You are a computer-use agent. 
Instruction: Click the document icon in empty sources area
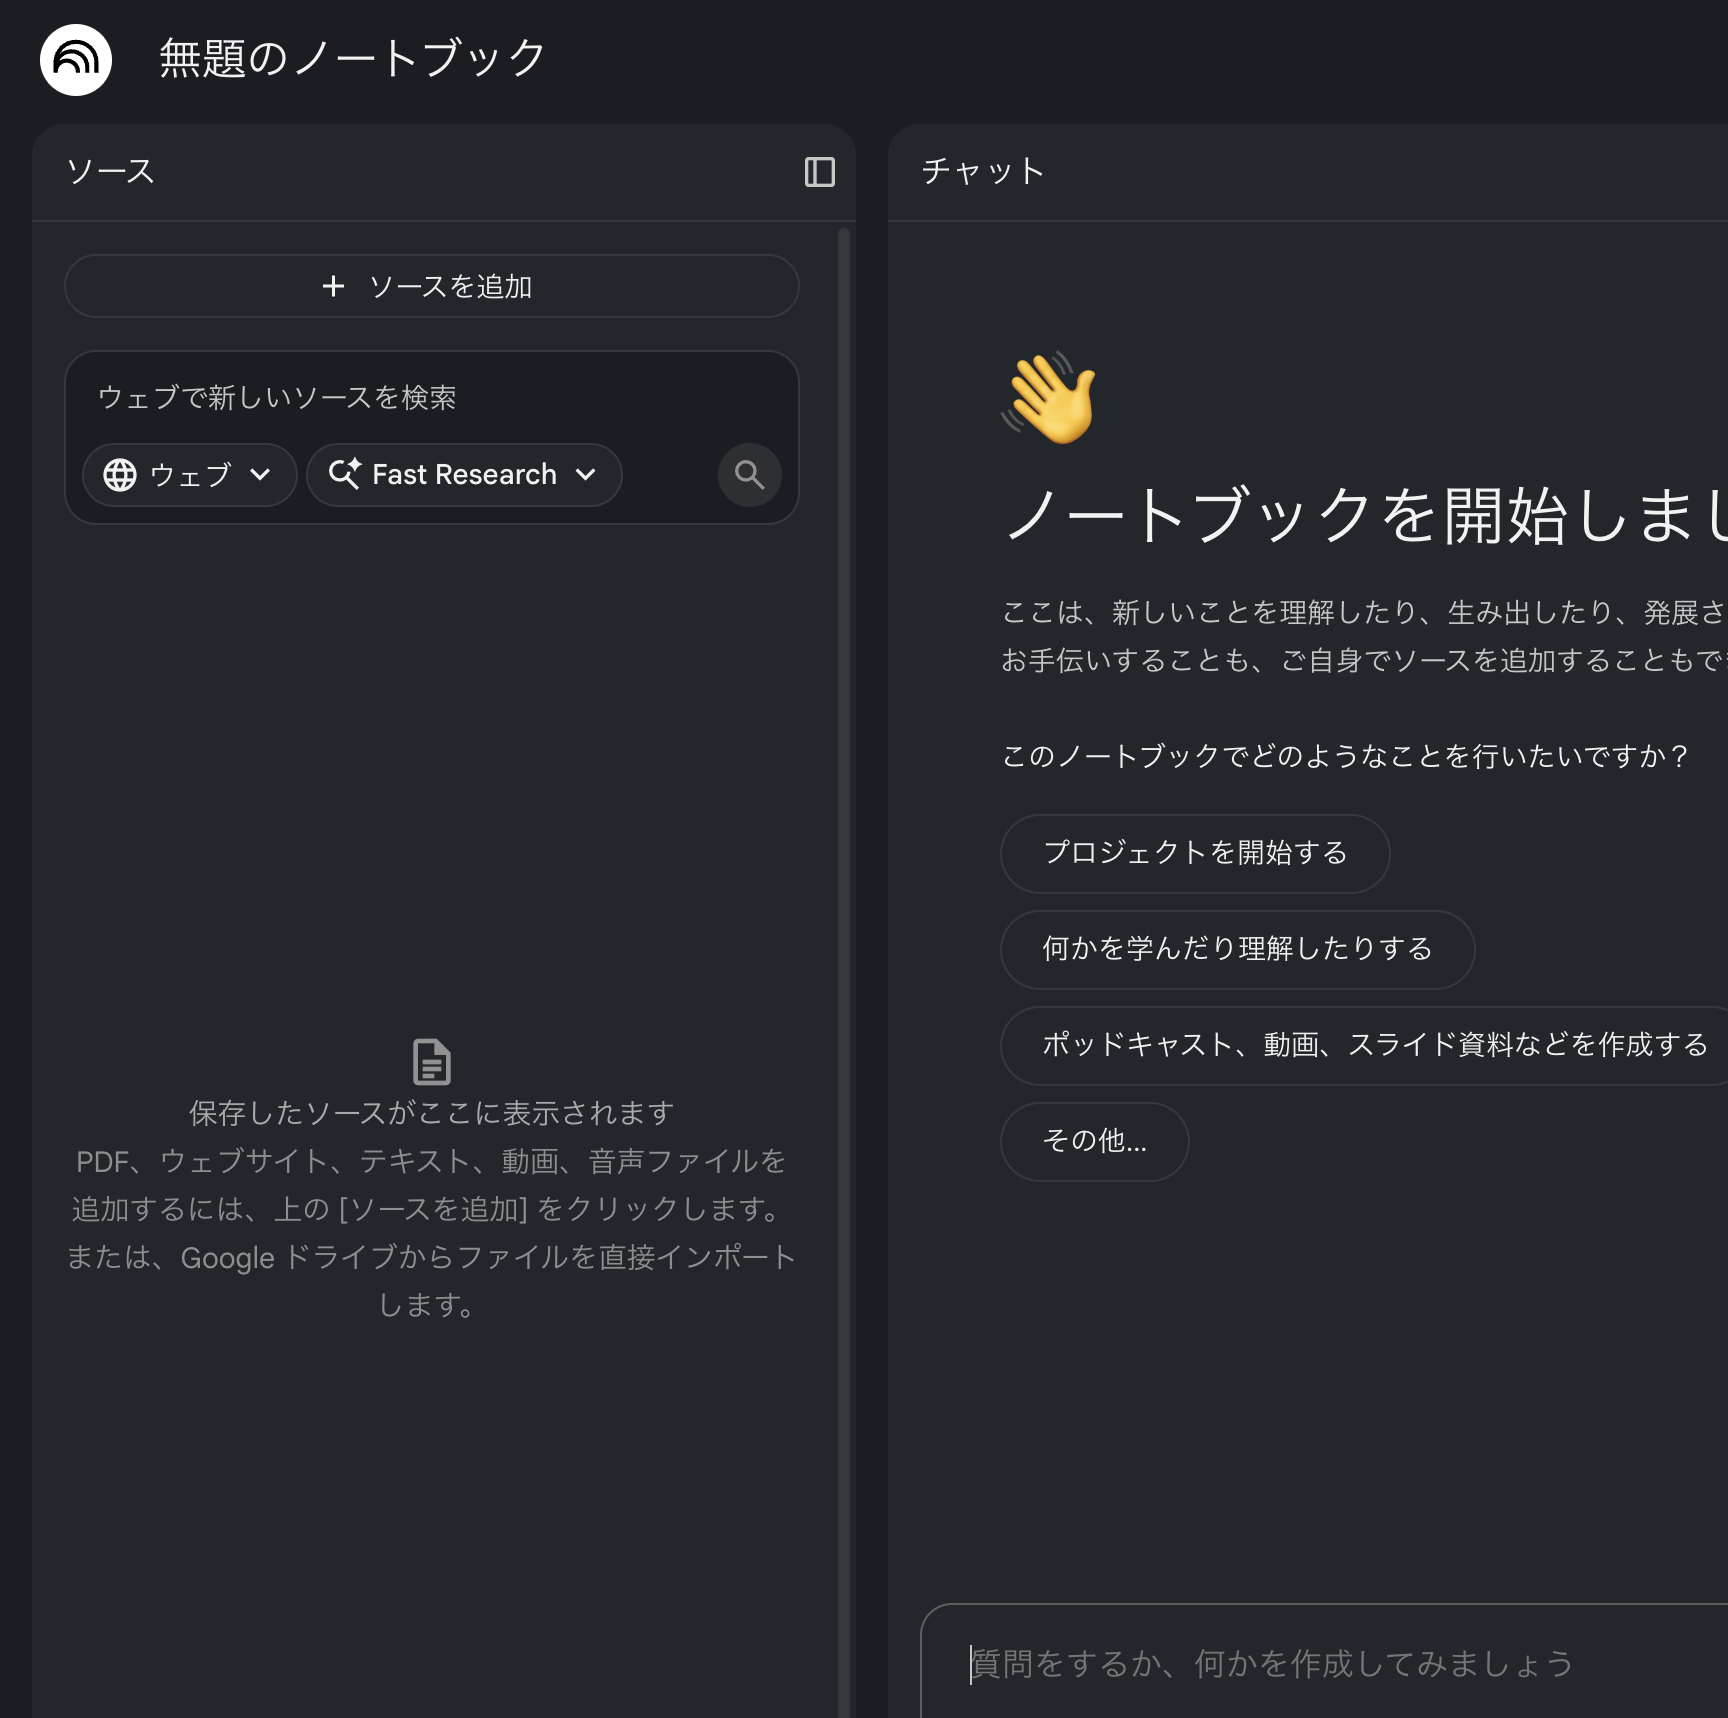[x=432, y=1061]
